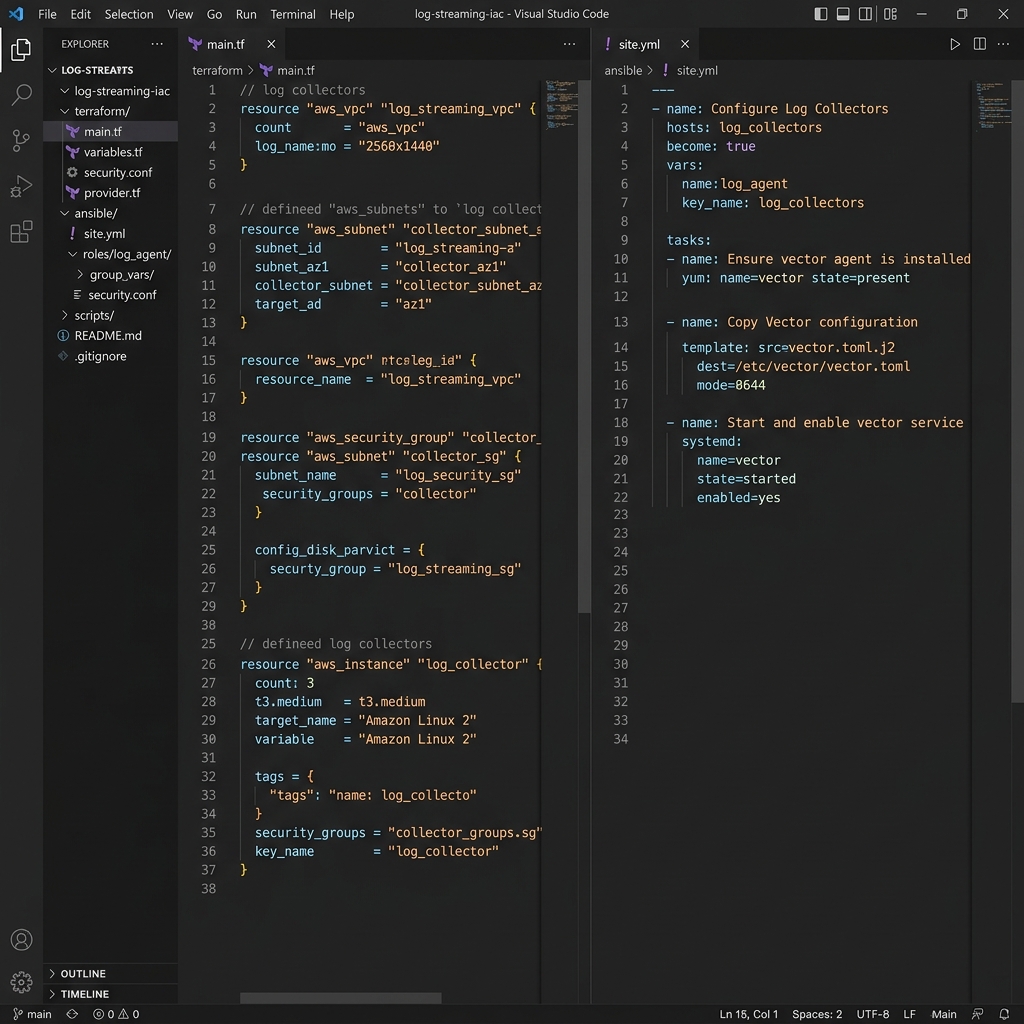Click the Explorer more actions ellipsis

click(157, 44)
